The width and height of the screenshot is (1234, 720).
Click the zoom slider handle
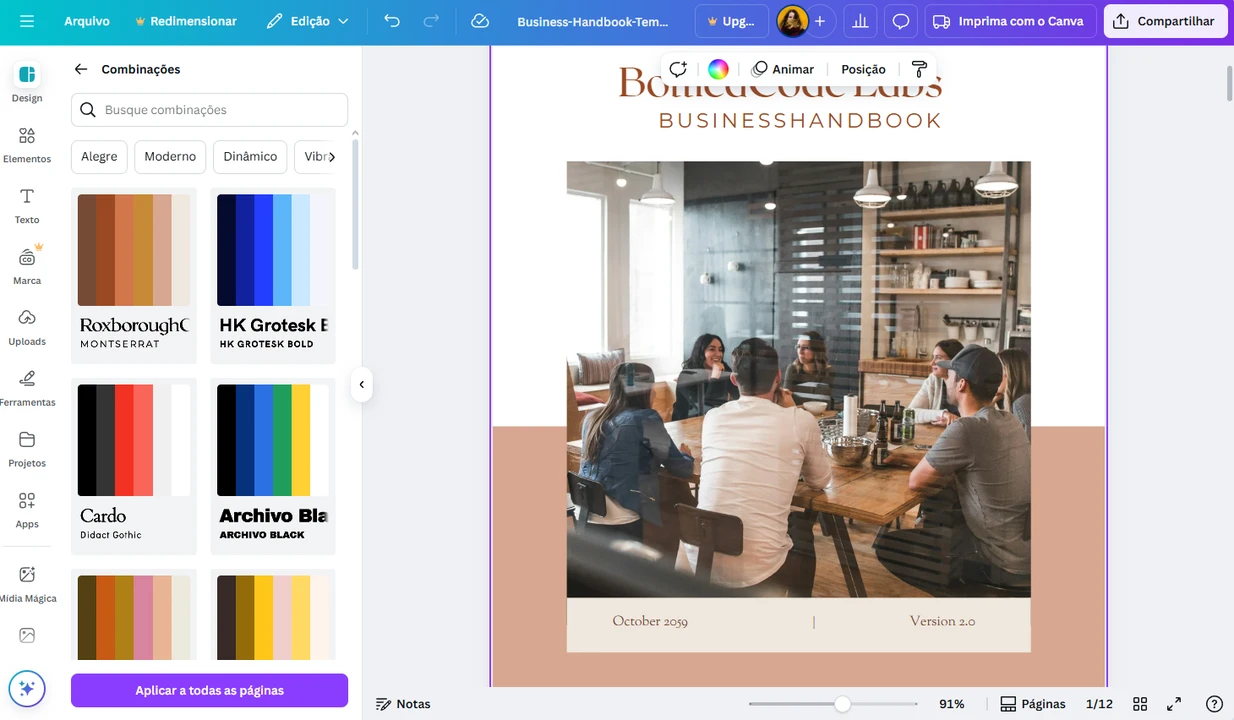tap(843, 704)
